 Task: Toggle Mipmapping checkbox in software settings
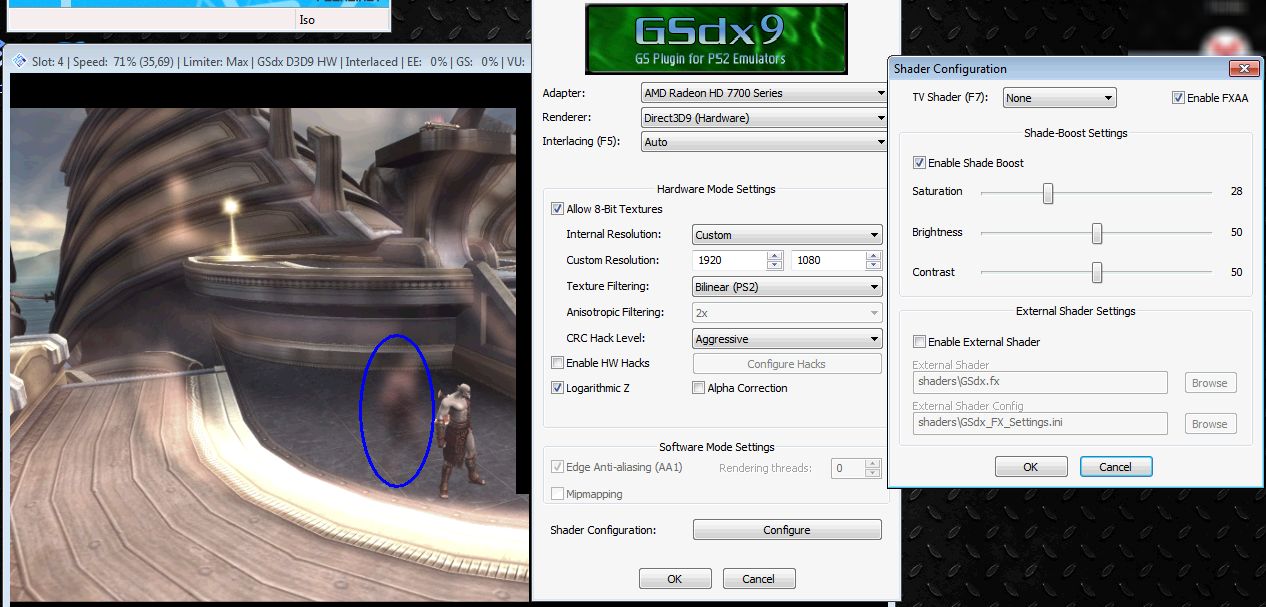coord(557,494)
